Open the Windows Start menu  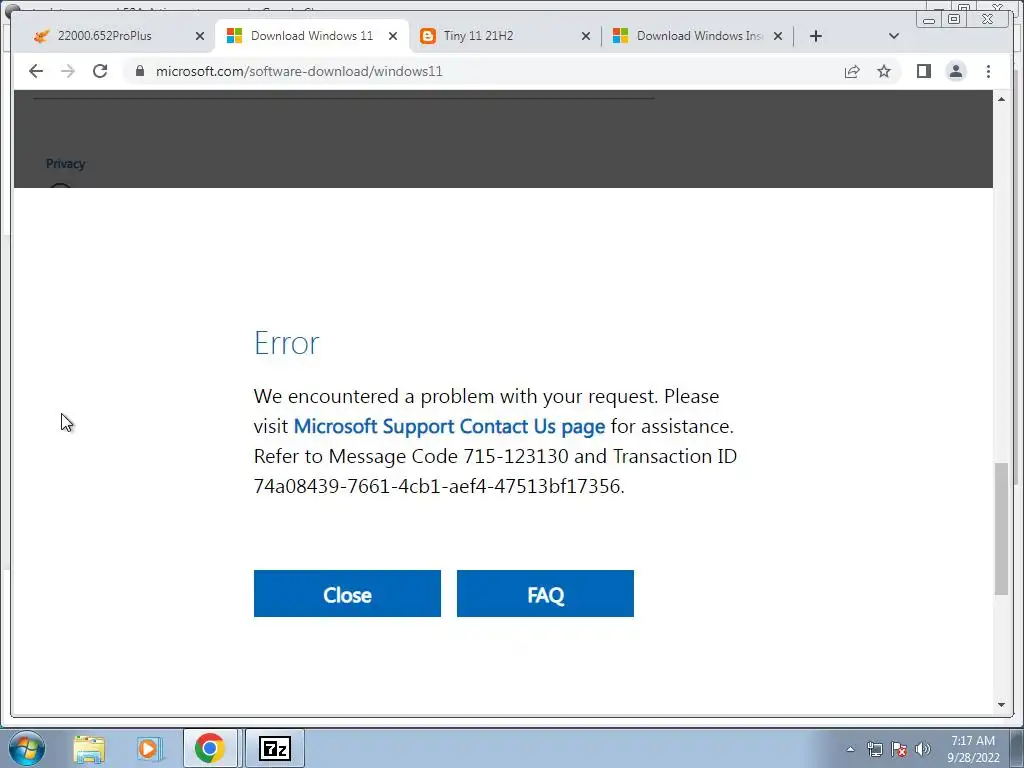point(26,748)
